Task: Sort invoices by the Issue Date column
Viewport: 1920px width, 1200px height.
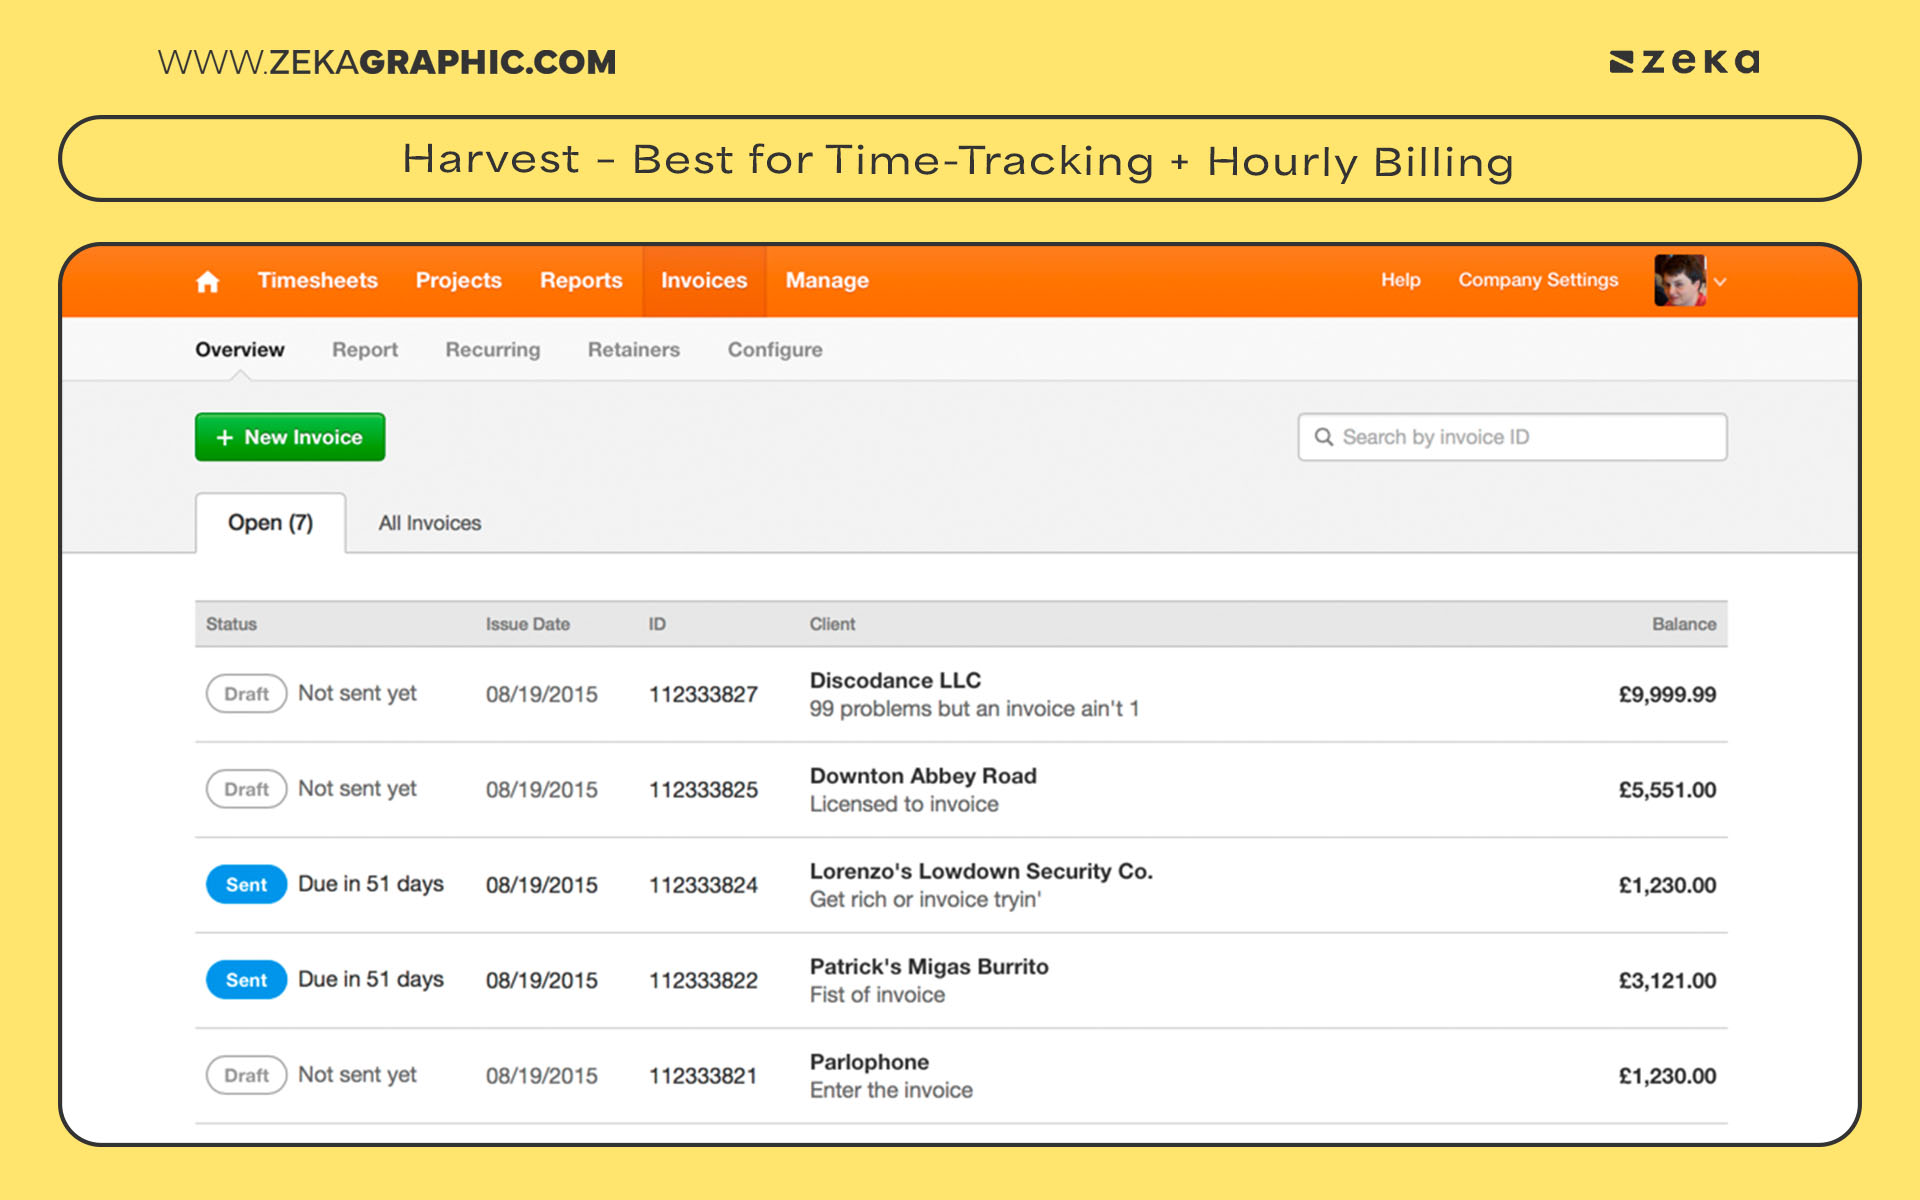Action: (x=528, y=623)
